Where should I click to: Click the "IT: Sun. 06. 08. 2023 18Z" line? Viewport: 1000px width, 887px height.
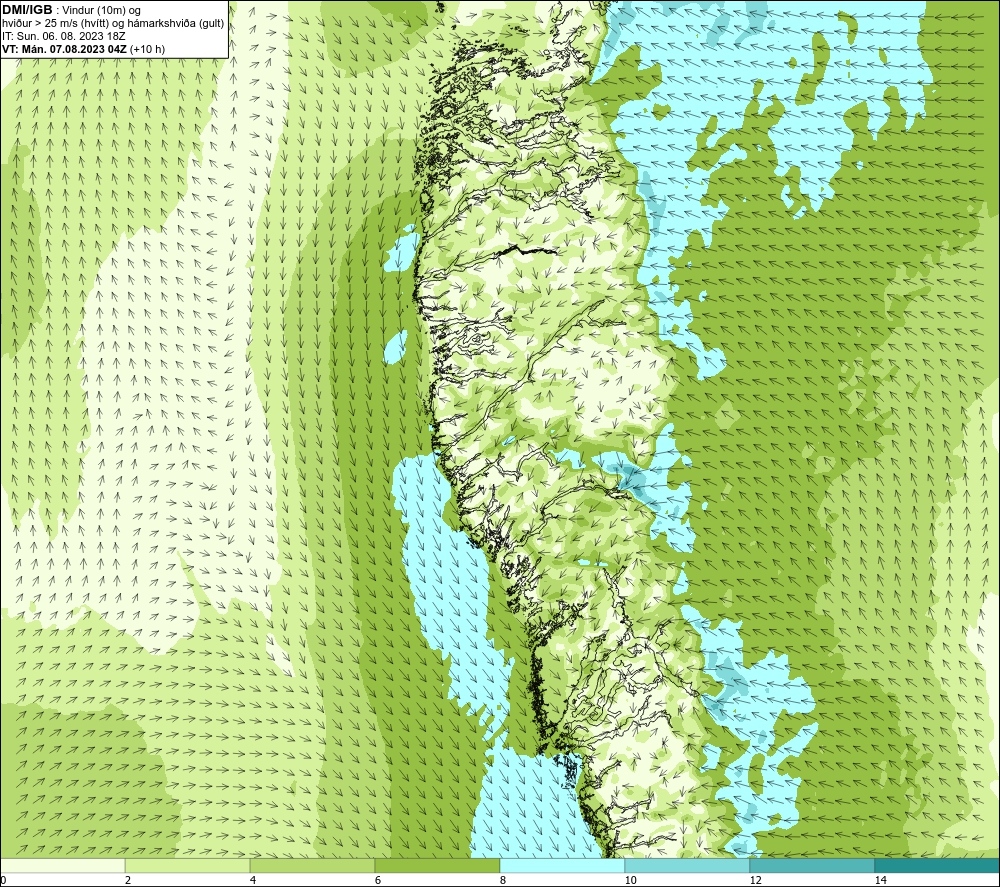[64, 36]
